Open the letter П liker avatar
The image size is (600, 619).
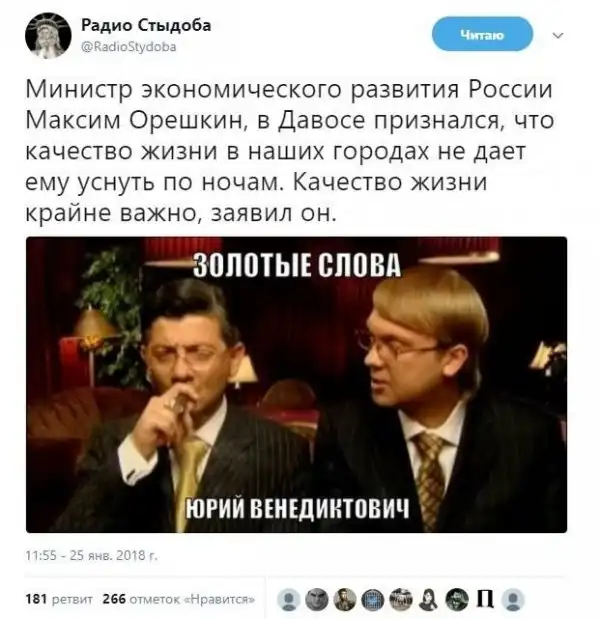click(485, 599)
